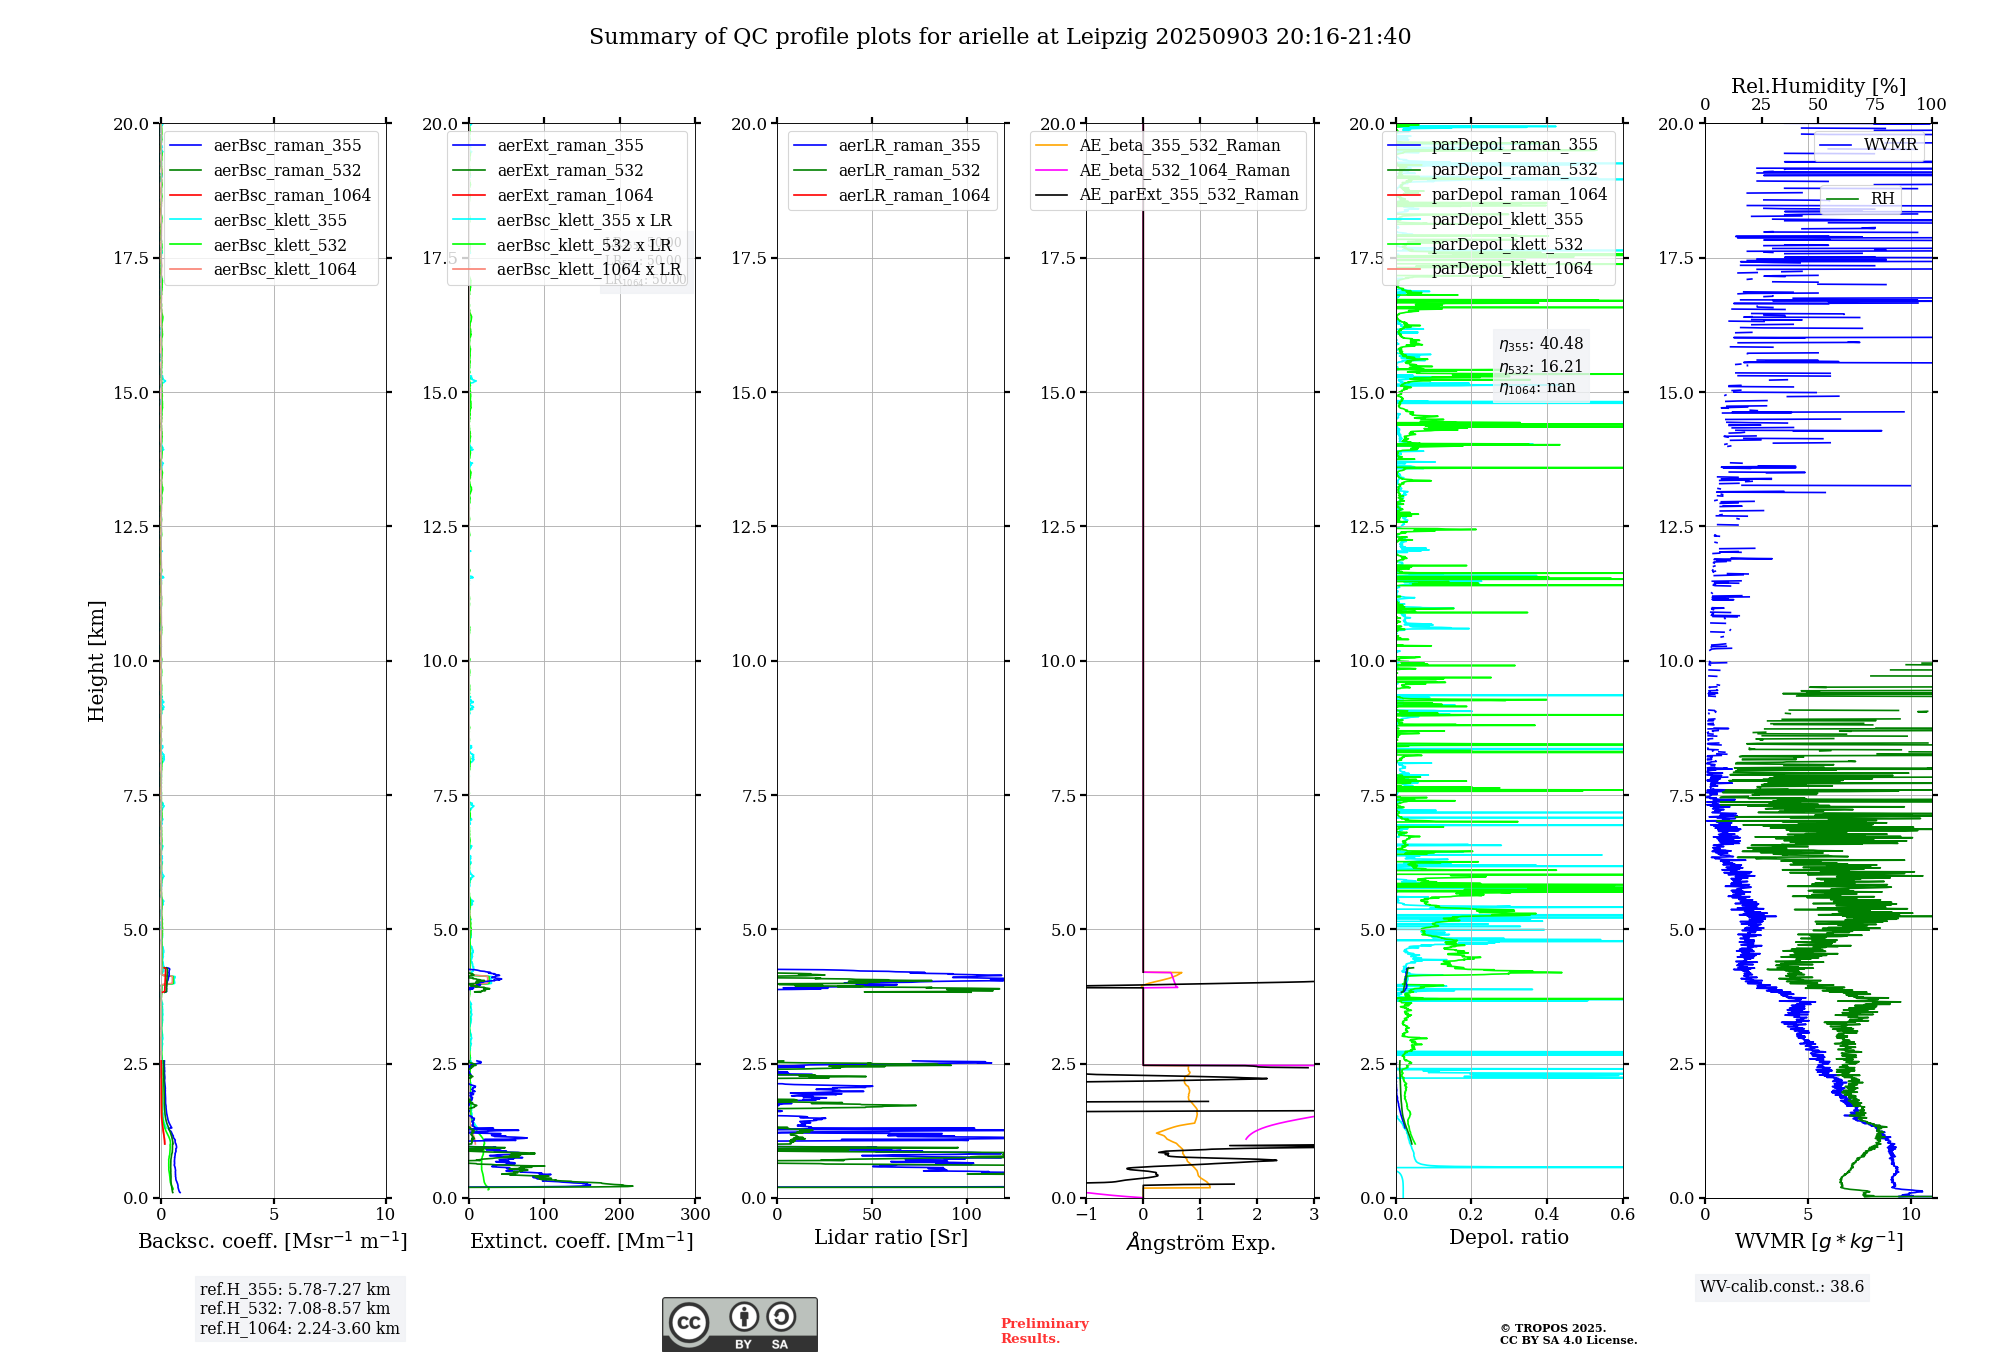Click the WV-calib.const. value box

1781,1287
